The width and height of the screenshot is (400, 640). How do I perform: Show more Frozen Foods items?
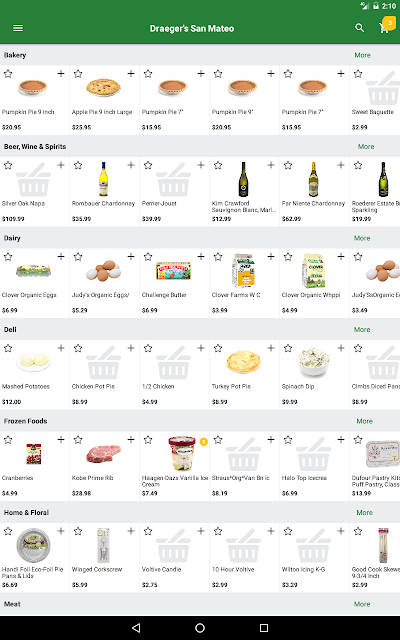(364, 421)
